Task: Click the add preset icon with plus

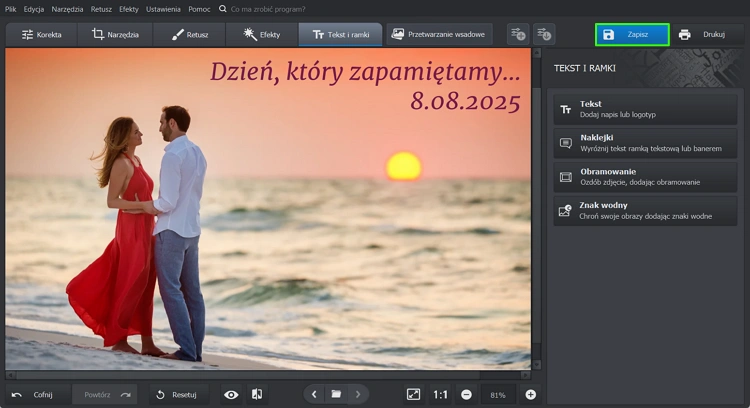Action: coord(518,34)
